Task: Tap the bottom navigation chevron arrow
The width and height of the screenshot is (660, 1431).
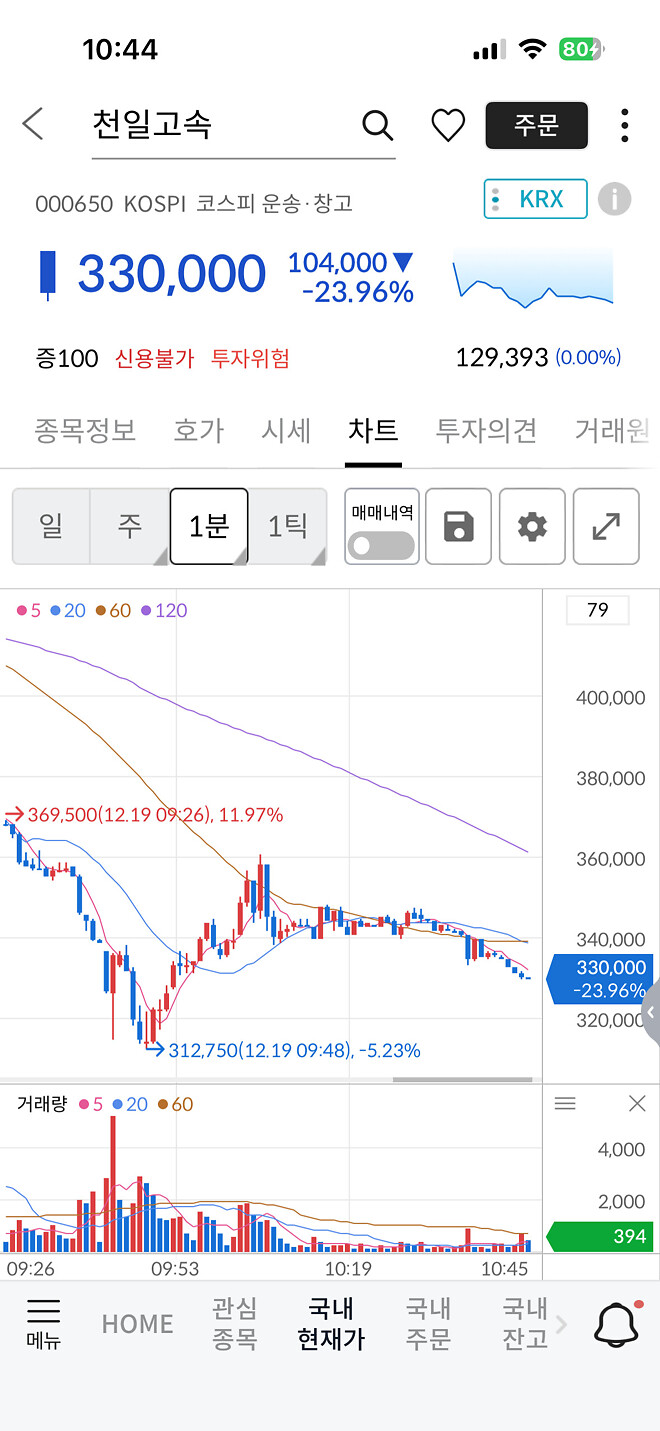Action: [560, 1322]
